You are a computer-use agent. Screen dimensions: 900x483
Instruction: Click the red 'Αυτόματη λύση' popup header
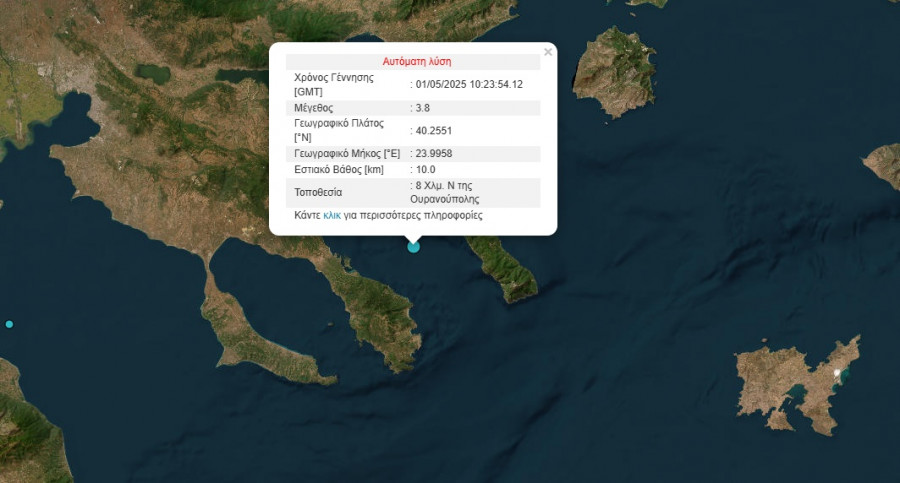point(417,61)
